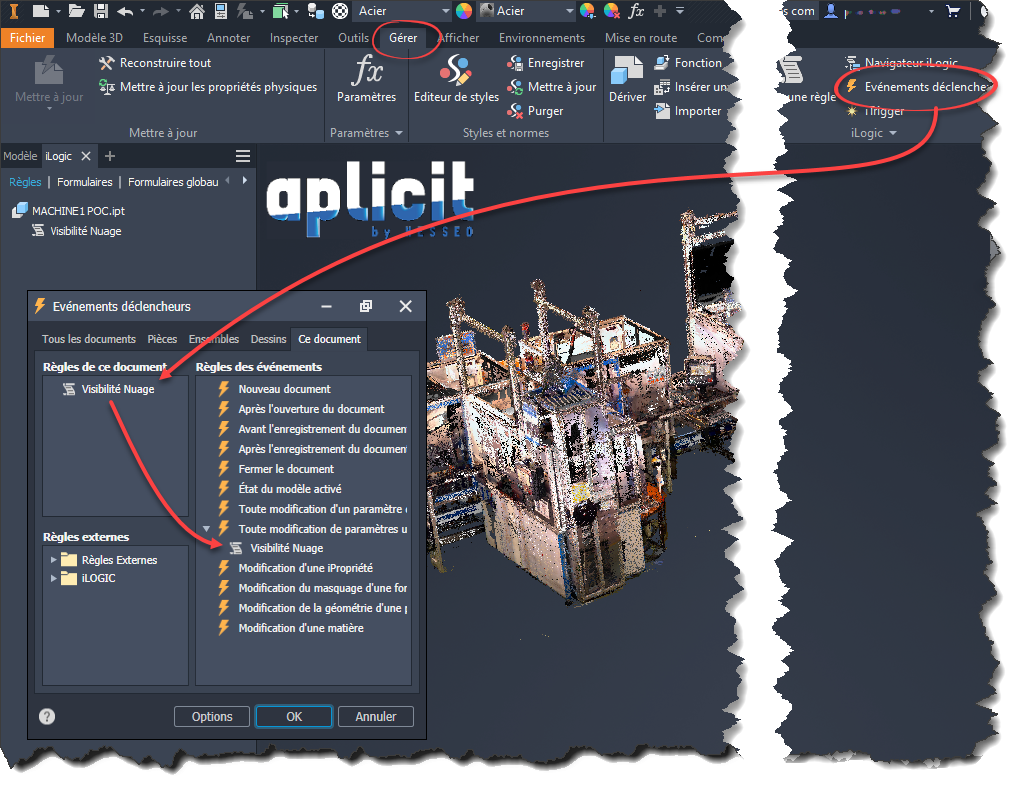The image size is (1022, 789).
Task: Click the Dériver tool icon
Action: click(x=627, y=79)
